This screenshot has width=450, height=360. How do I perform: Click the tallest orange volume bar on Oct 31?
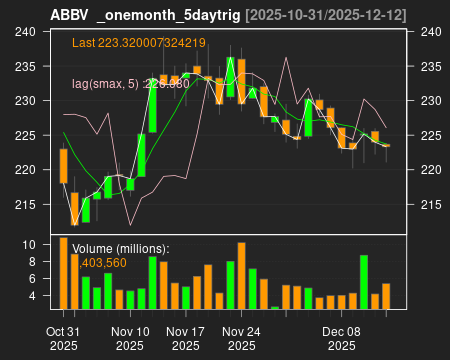coord(63,273)
